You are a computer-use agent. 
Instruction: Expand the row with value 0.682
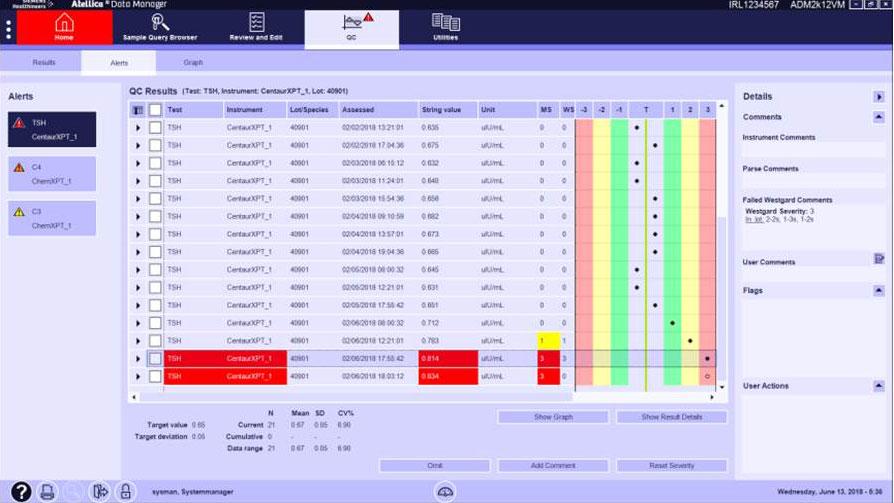[x=137, y=217]
